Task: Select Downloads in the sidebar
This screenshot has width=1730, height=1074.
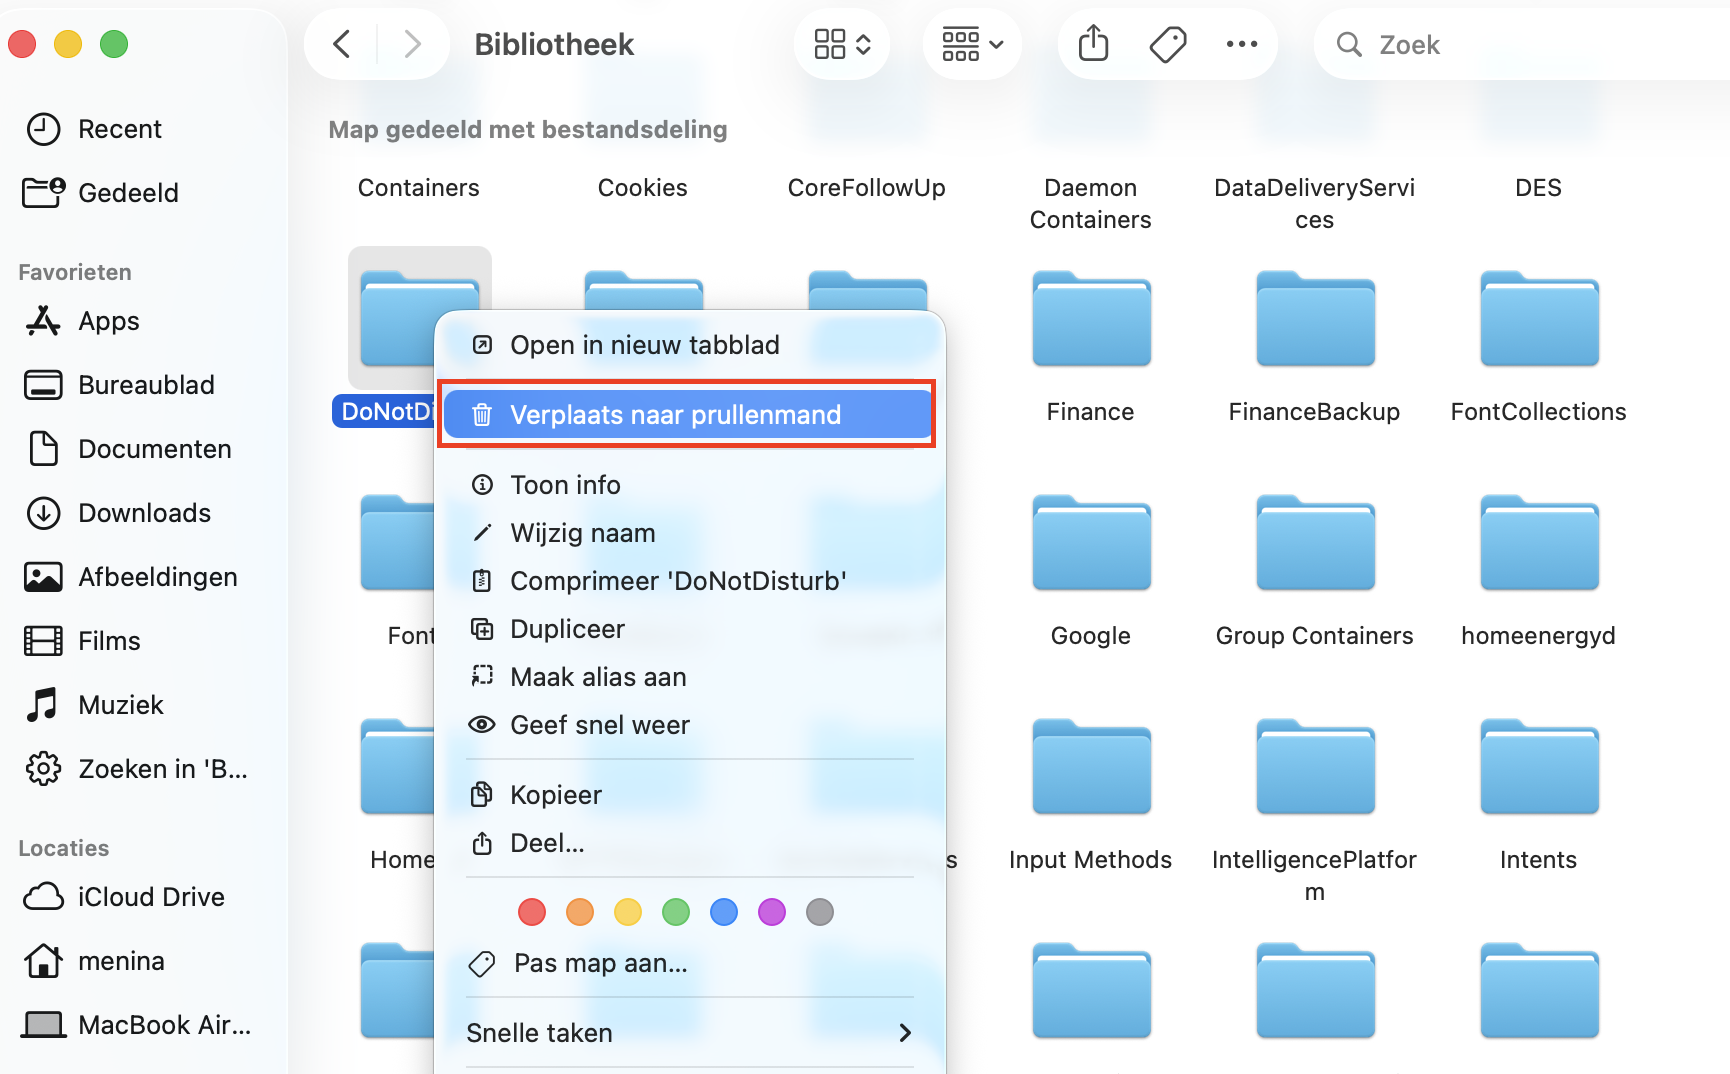Action: (143, 512)
